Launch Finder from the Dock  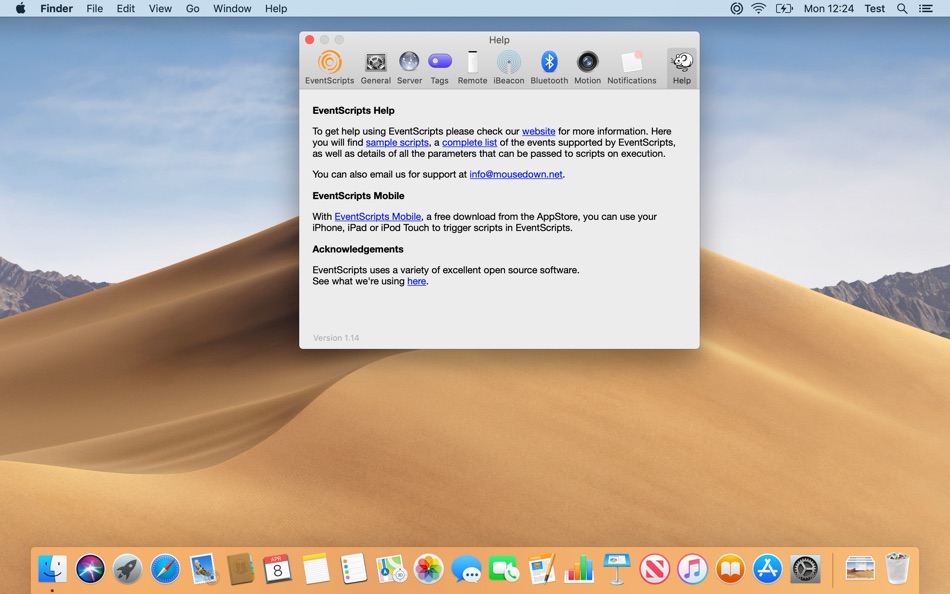tap(53, 569)
